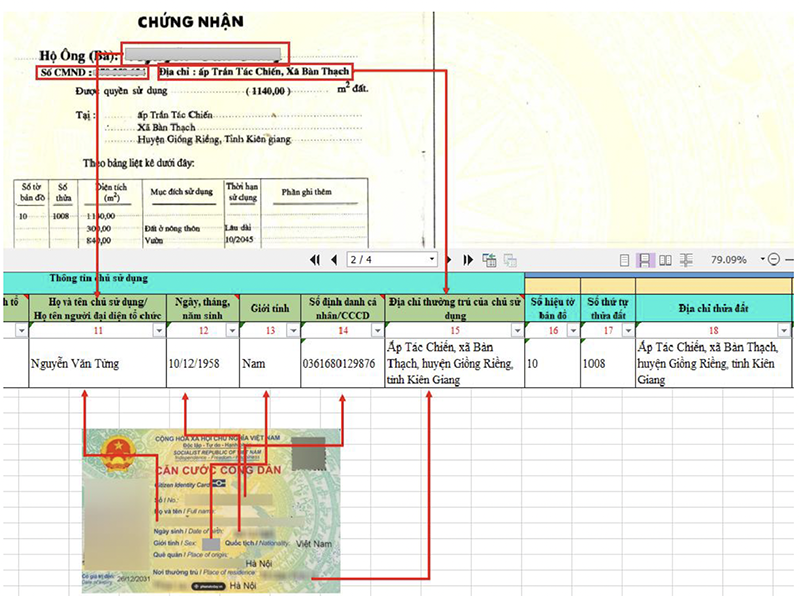Click the go to previous view icon
Image resolution: width=800 pixels, height=596 pixels.
pos(489,260)
